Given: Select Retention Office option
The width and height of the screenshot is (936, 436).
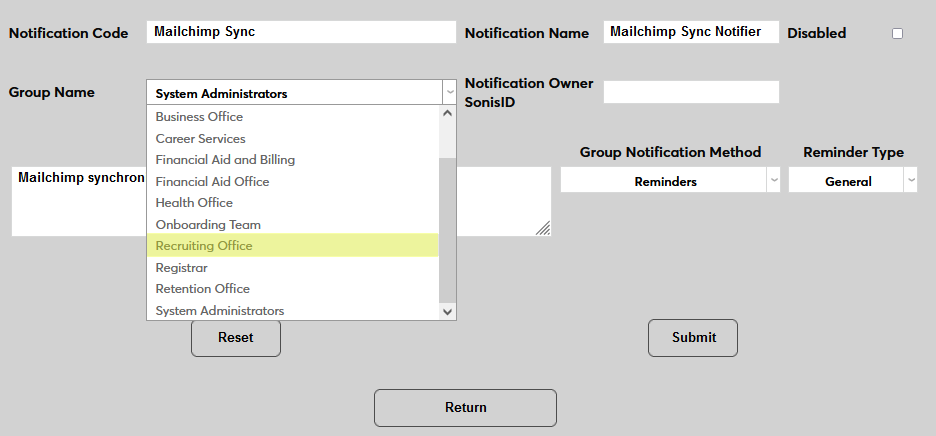Looking at the screenshot, I should coord(292,288).
